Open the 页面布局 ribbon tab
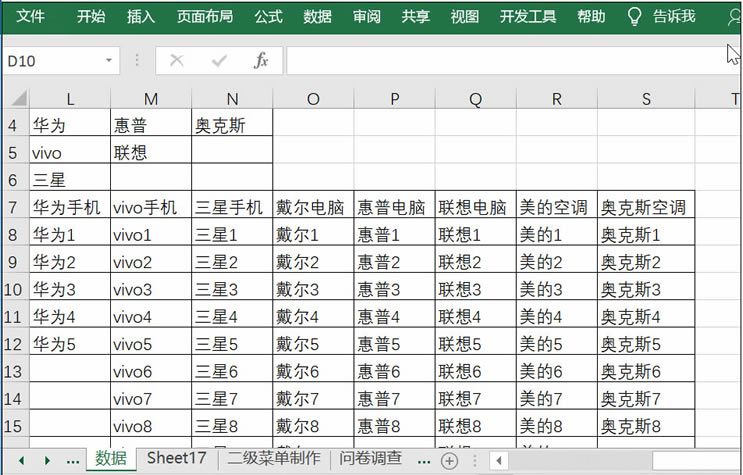 pos(205,17)
